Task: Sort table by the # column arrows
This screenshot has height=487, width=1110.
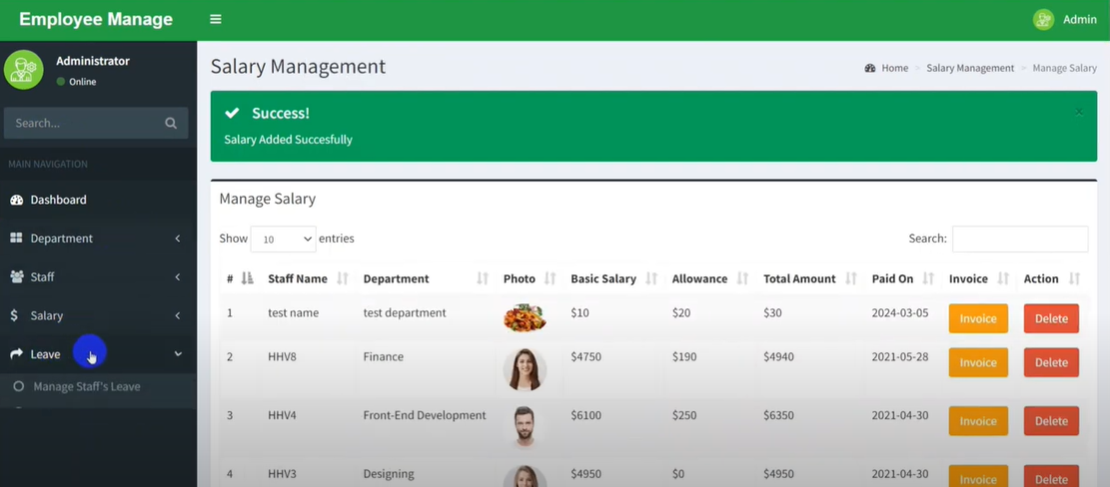Action: [x=247, y=279]
